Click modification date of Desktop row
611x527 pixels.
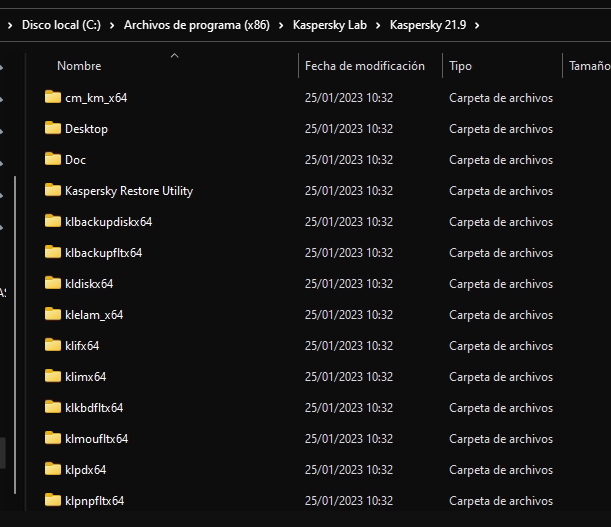click(349, 129)
